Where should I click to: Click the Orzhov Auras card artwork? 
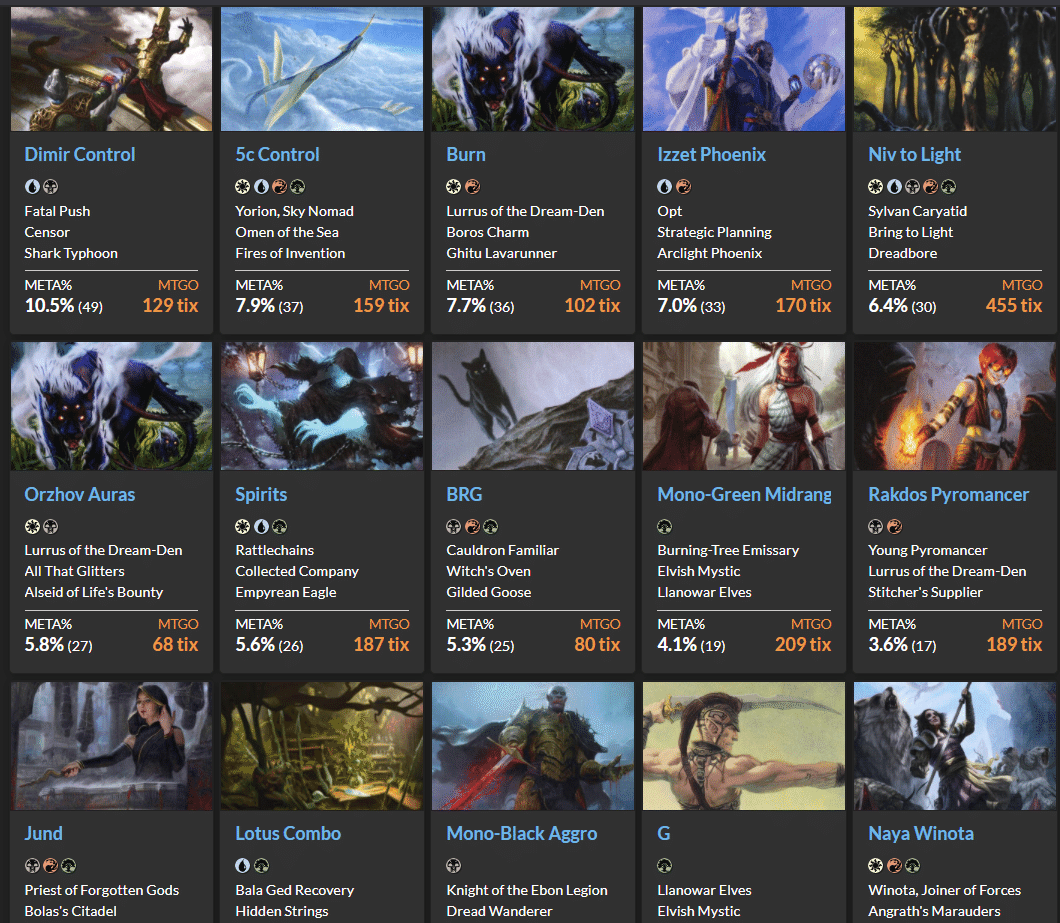coord(112,406)
